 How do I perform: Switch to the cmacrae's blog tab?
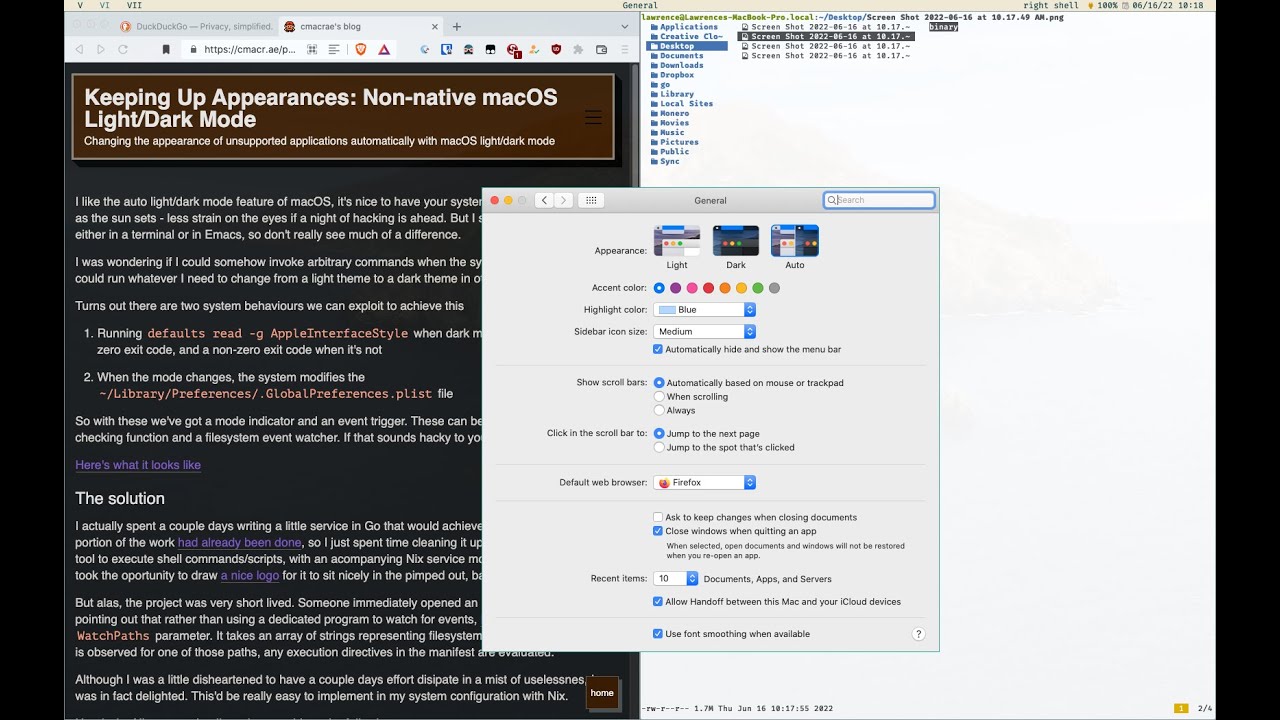362,27
